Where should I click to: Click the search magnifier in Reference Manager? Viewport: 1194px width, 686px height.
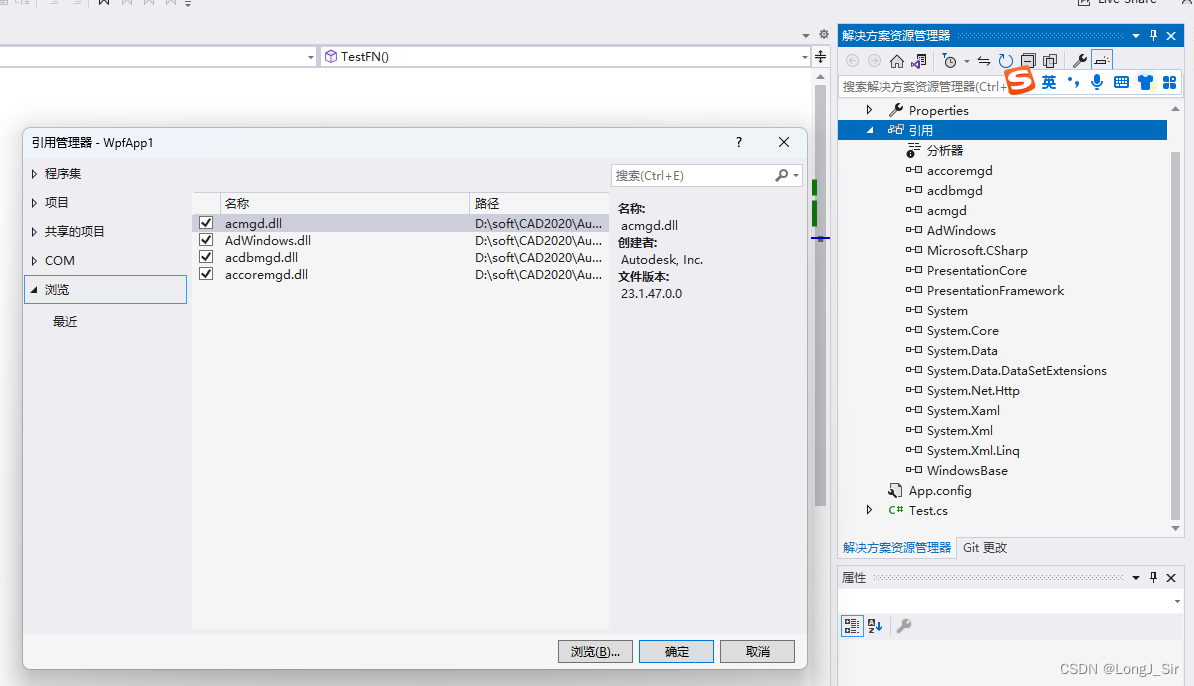pos(781,176)
